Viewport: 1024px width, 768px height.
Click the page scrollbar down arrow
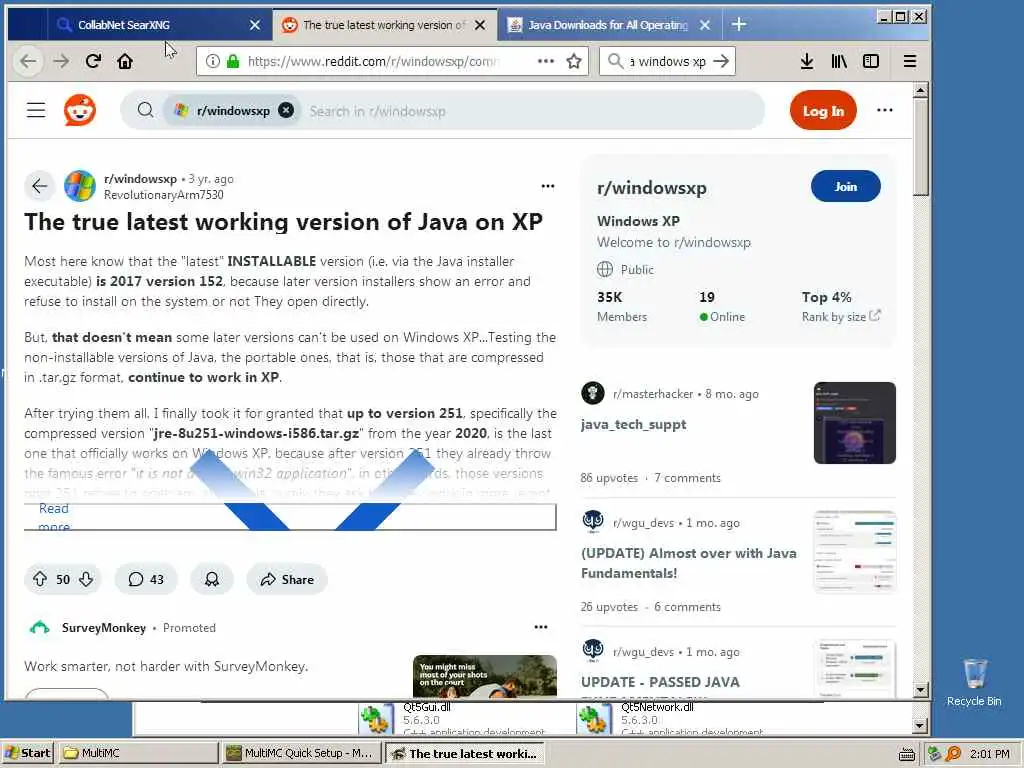click(921, 690)
